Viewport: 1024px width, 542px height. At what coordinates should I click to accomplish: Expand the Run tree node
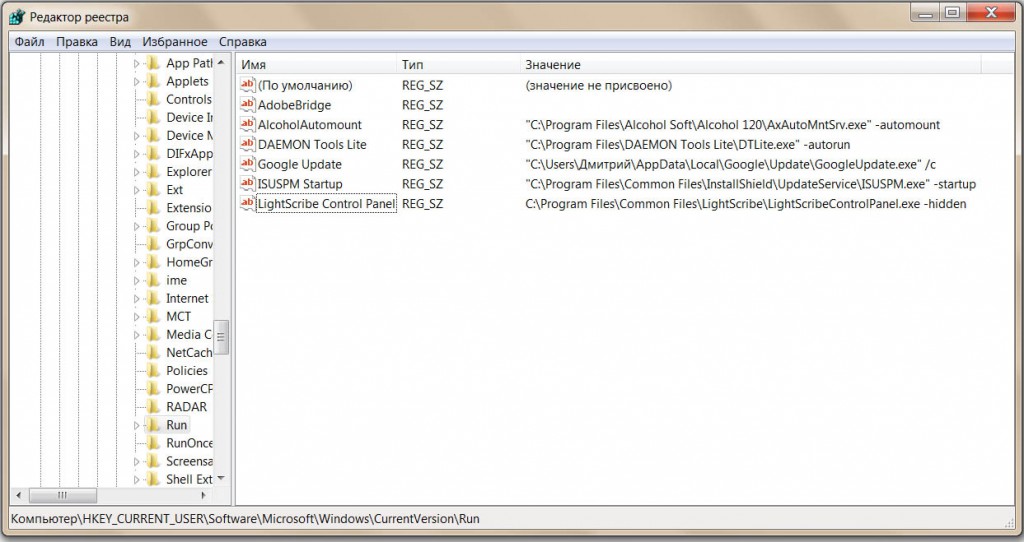point(136,426)
